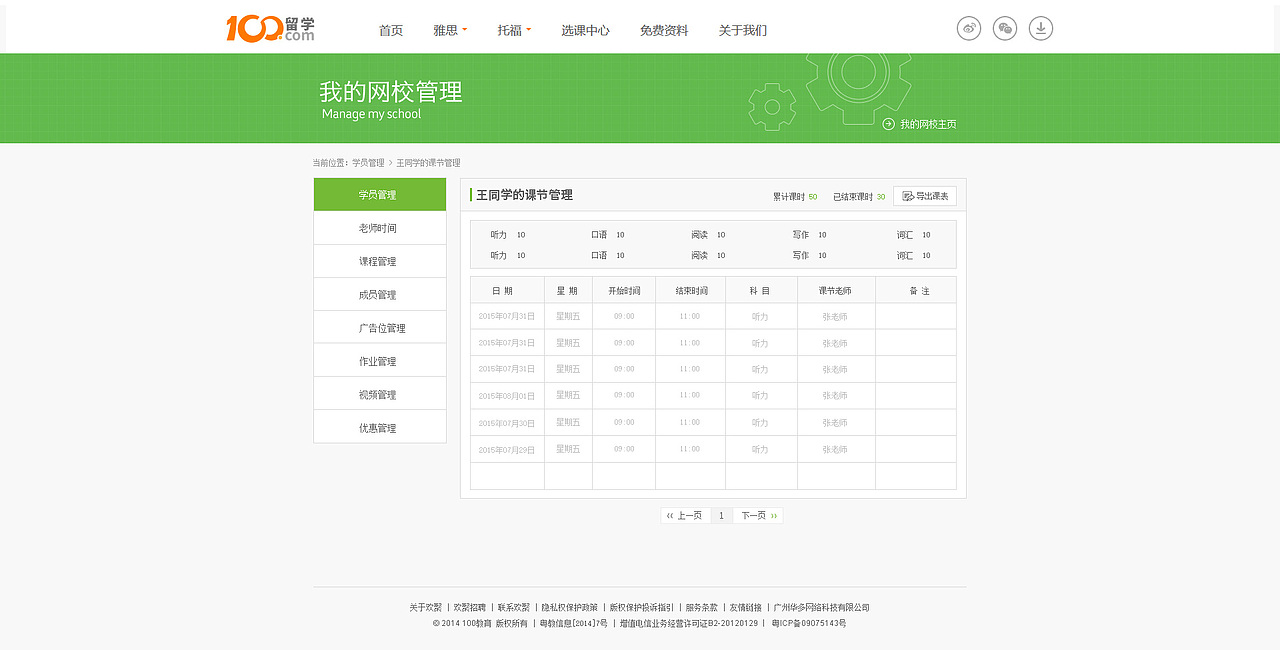Open 友情链接 footer link

tap(746, 607)
